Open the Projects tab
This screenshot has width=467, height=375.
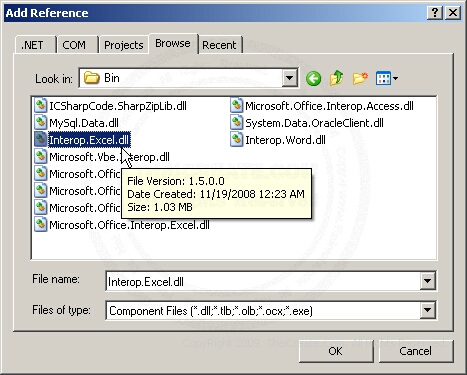pos(124,45)
